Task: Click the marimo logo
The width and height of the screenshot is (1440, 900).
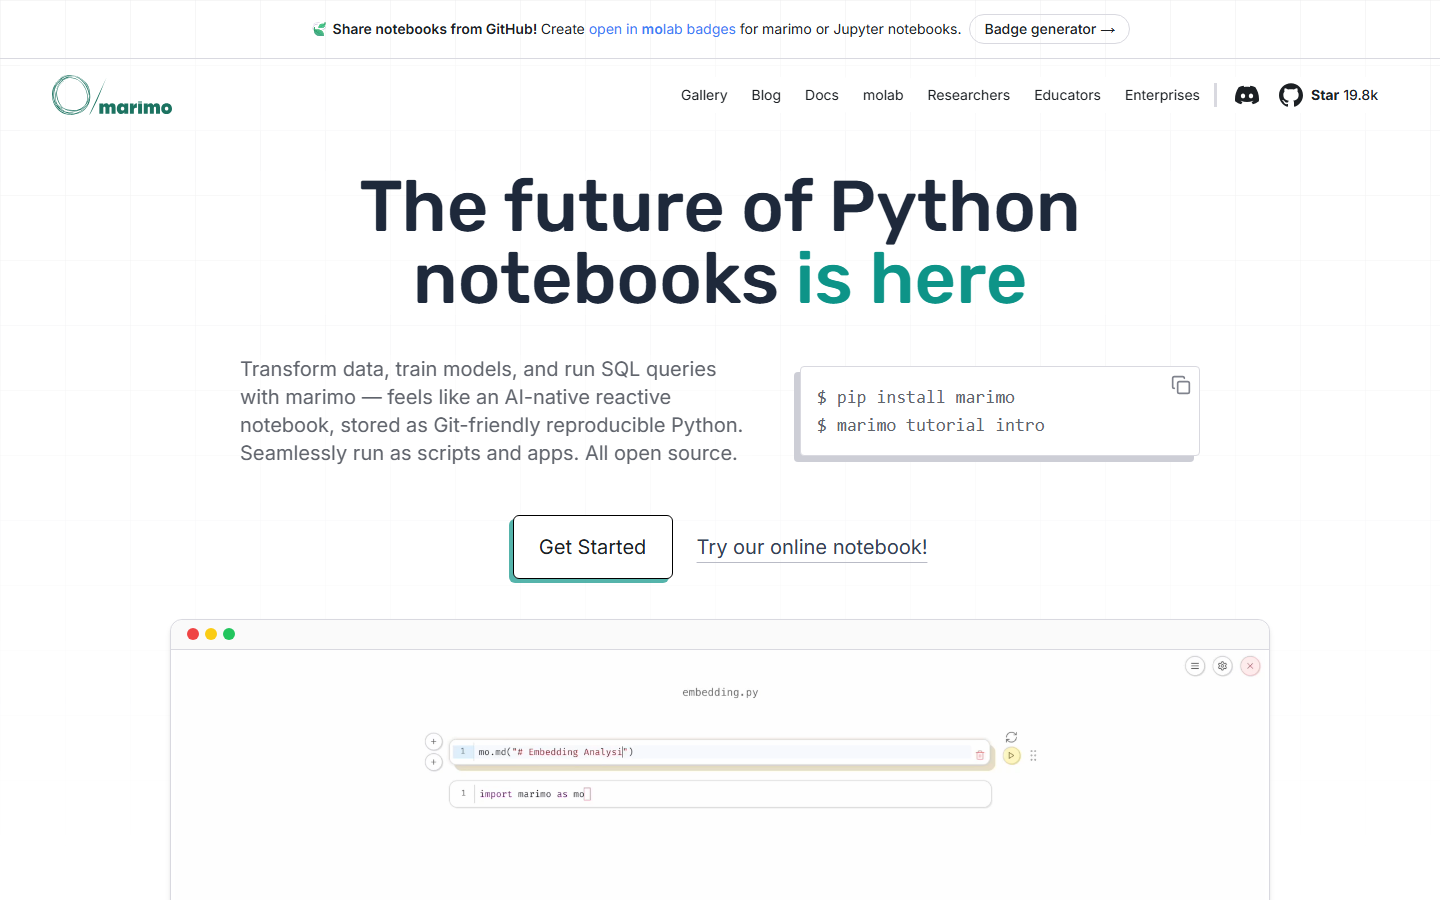Action: 111,95
